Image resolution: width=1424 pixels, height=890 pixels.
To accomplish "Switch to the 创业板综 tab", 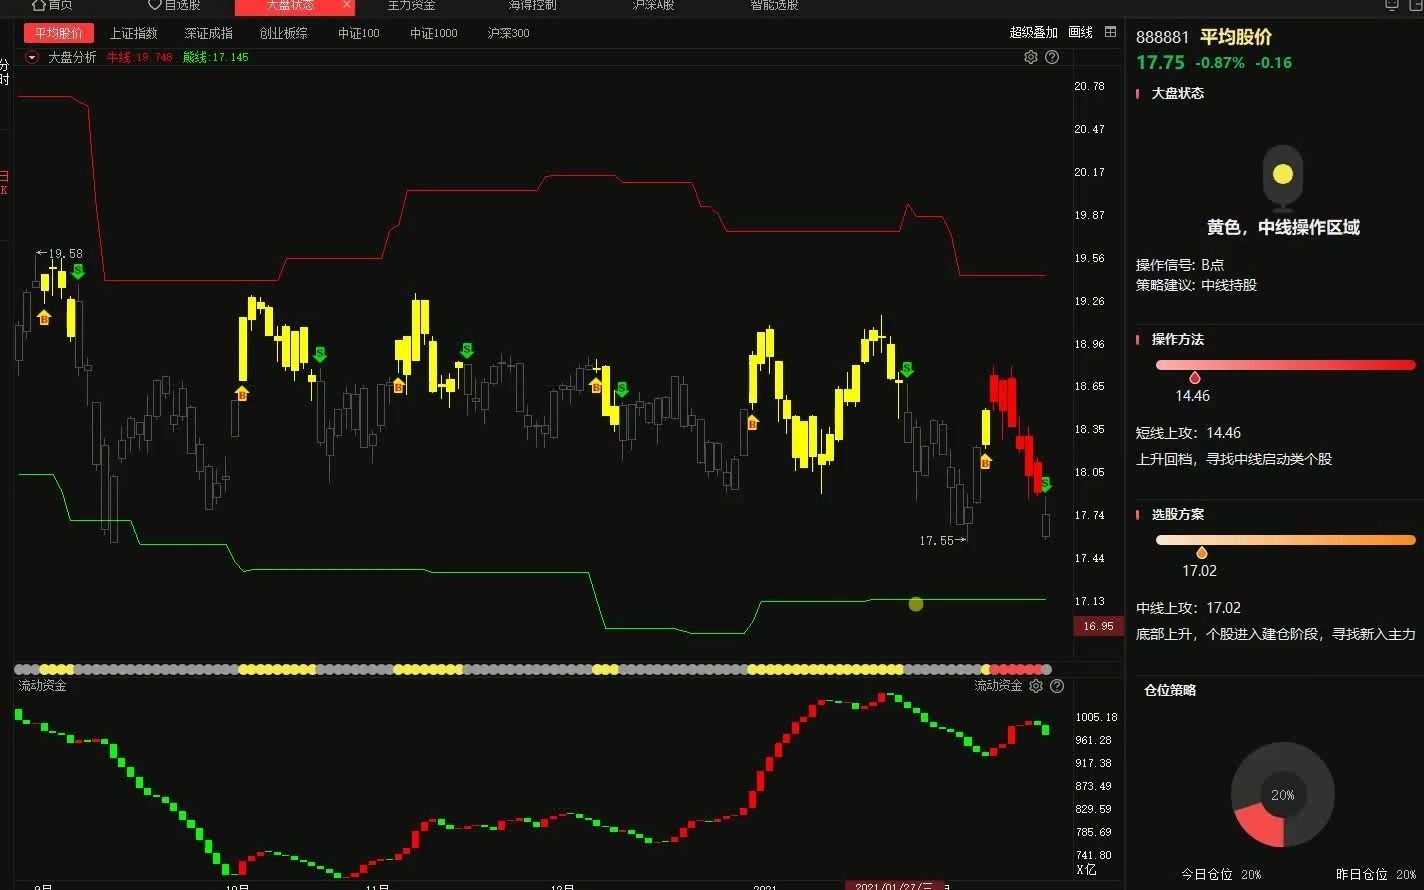I will pos(283,33).
